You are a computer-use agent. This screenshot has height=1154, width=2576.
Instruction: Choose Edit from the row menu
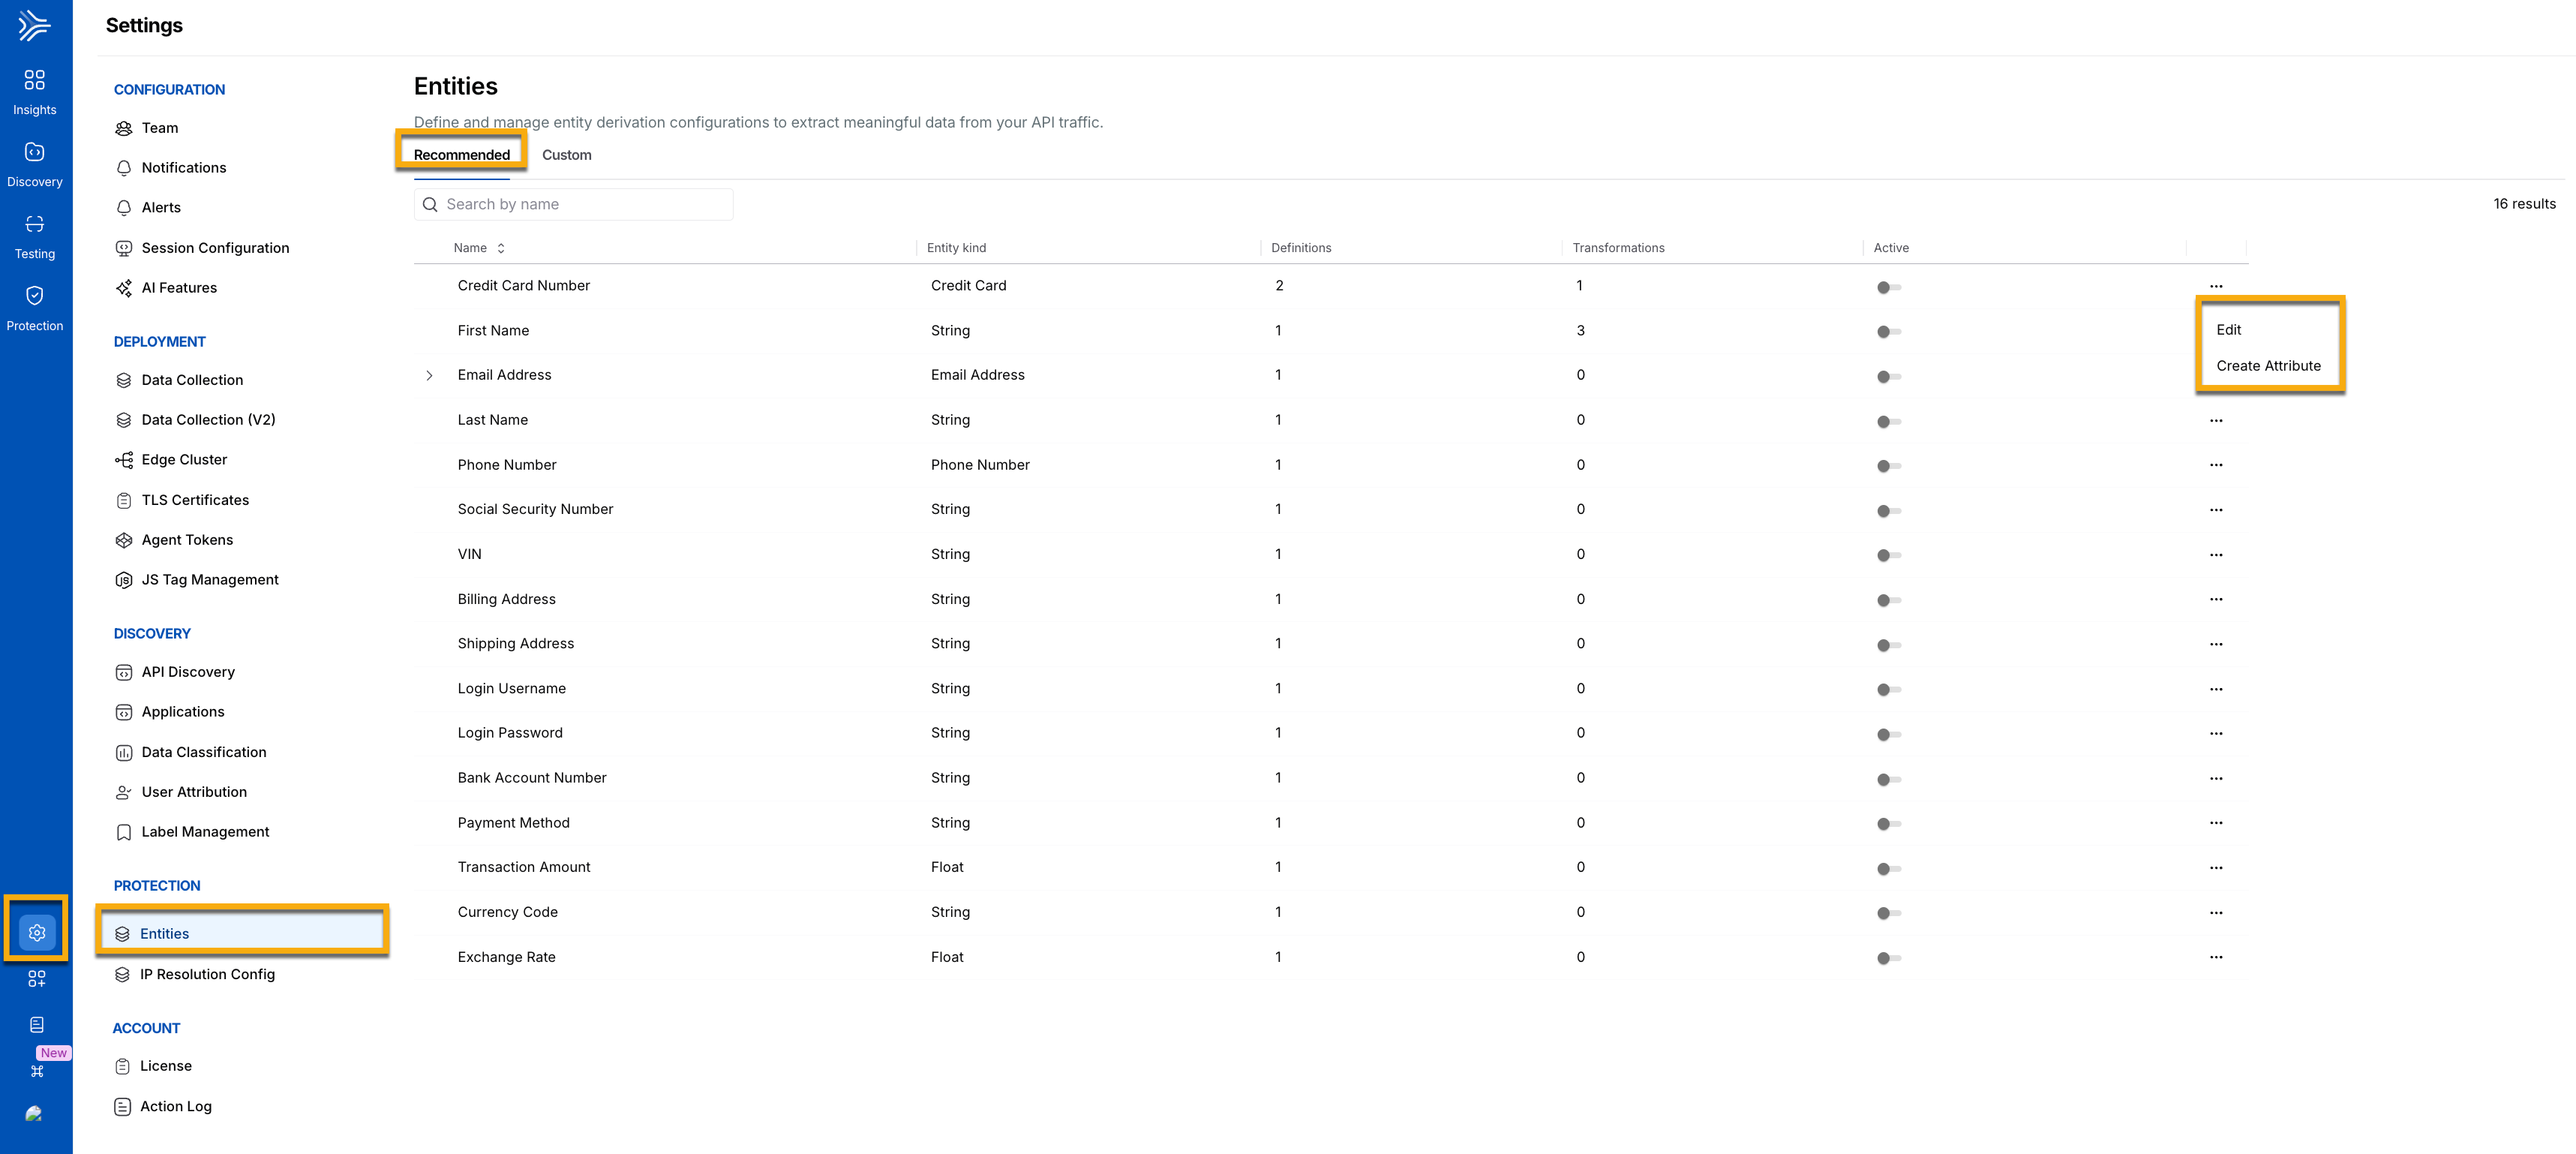pos(2229,330)
